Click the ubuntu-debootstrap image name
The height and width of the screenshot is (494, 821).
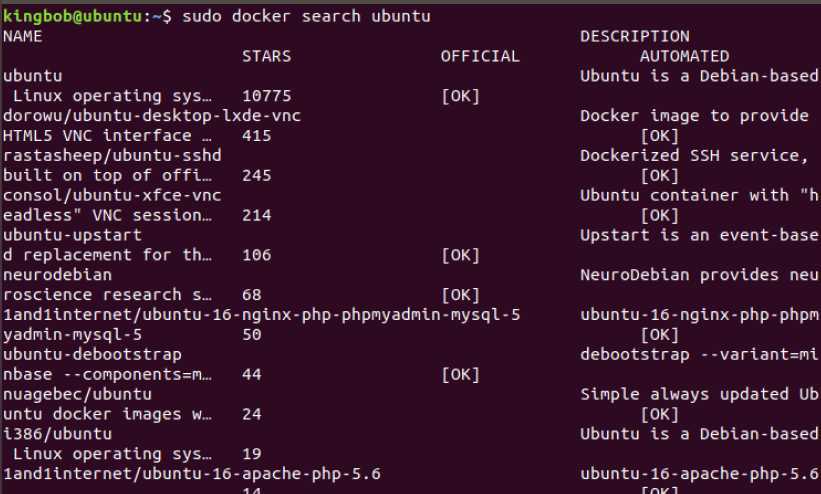[x=92, y=355]
